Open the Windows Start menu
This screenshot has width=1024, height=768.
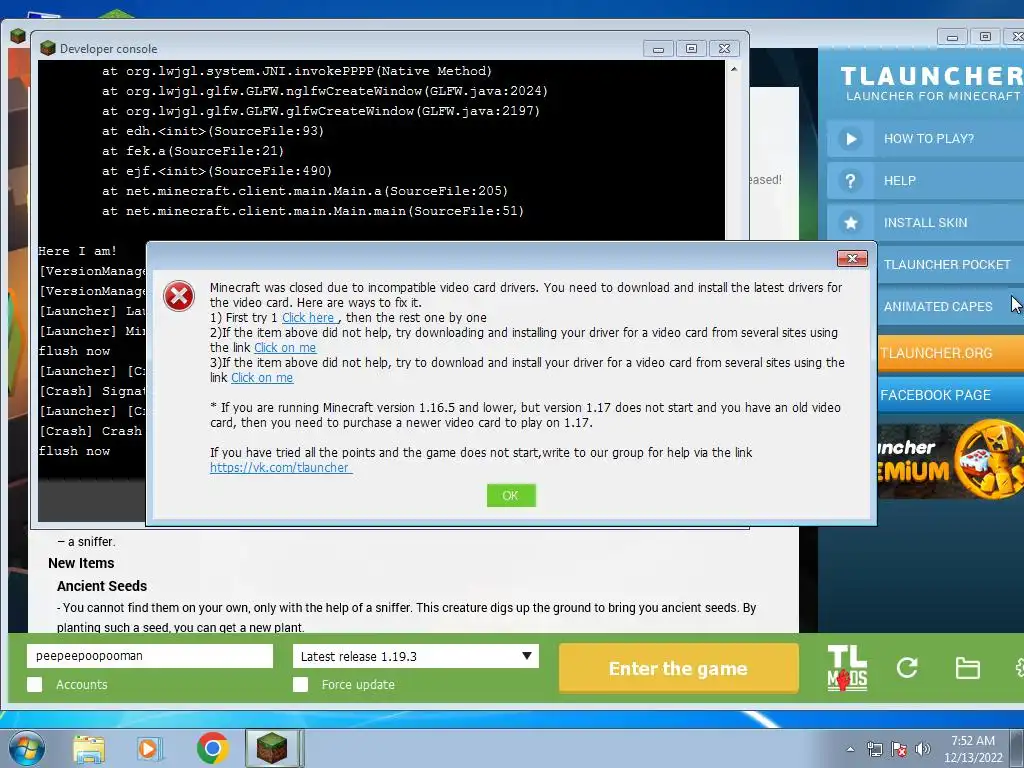pyautogui.click(x=27, y=748)
